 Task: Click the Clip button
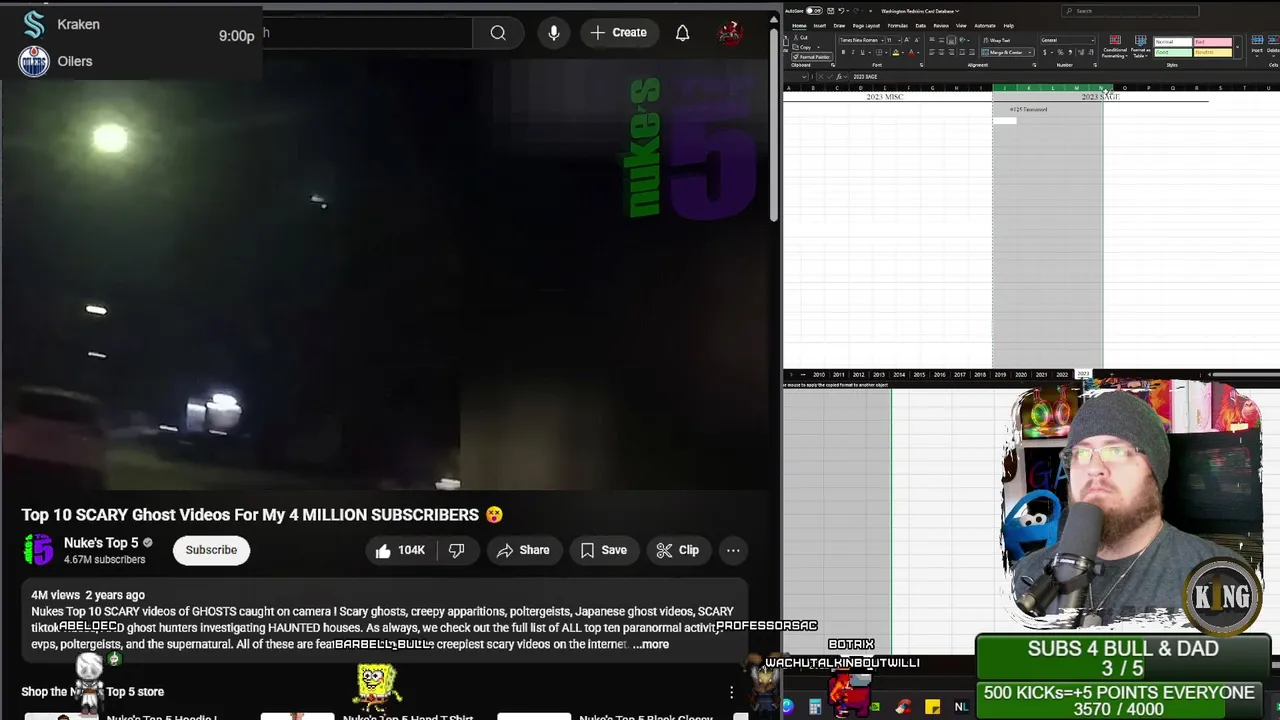tap(678, 550)
